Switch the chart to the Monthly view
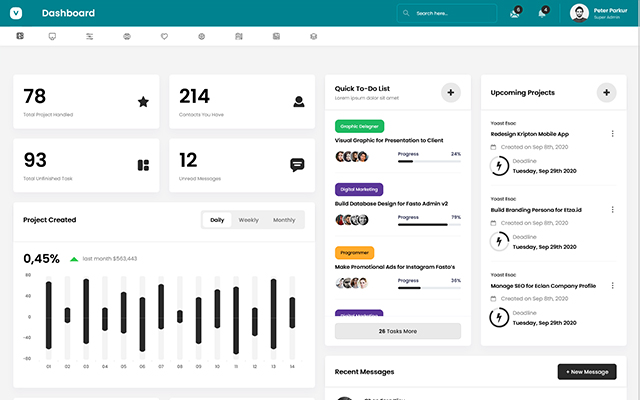Viewport: 640px width, 400px height. [x=284, y=220]
